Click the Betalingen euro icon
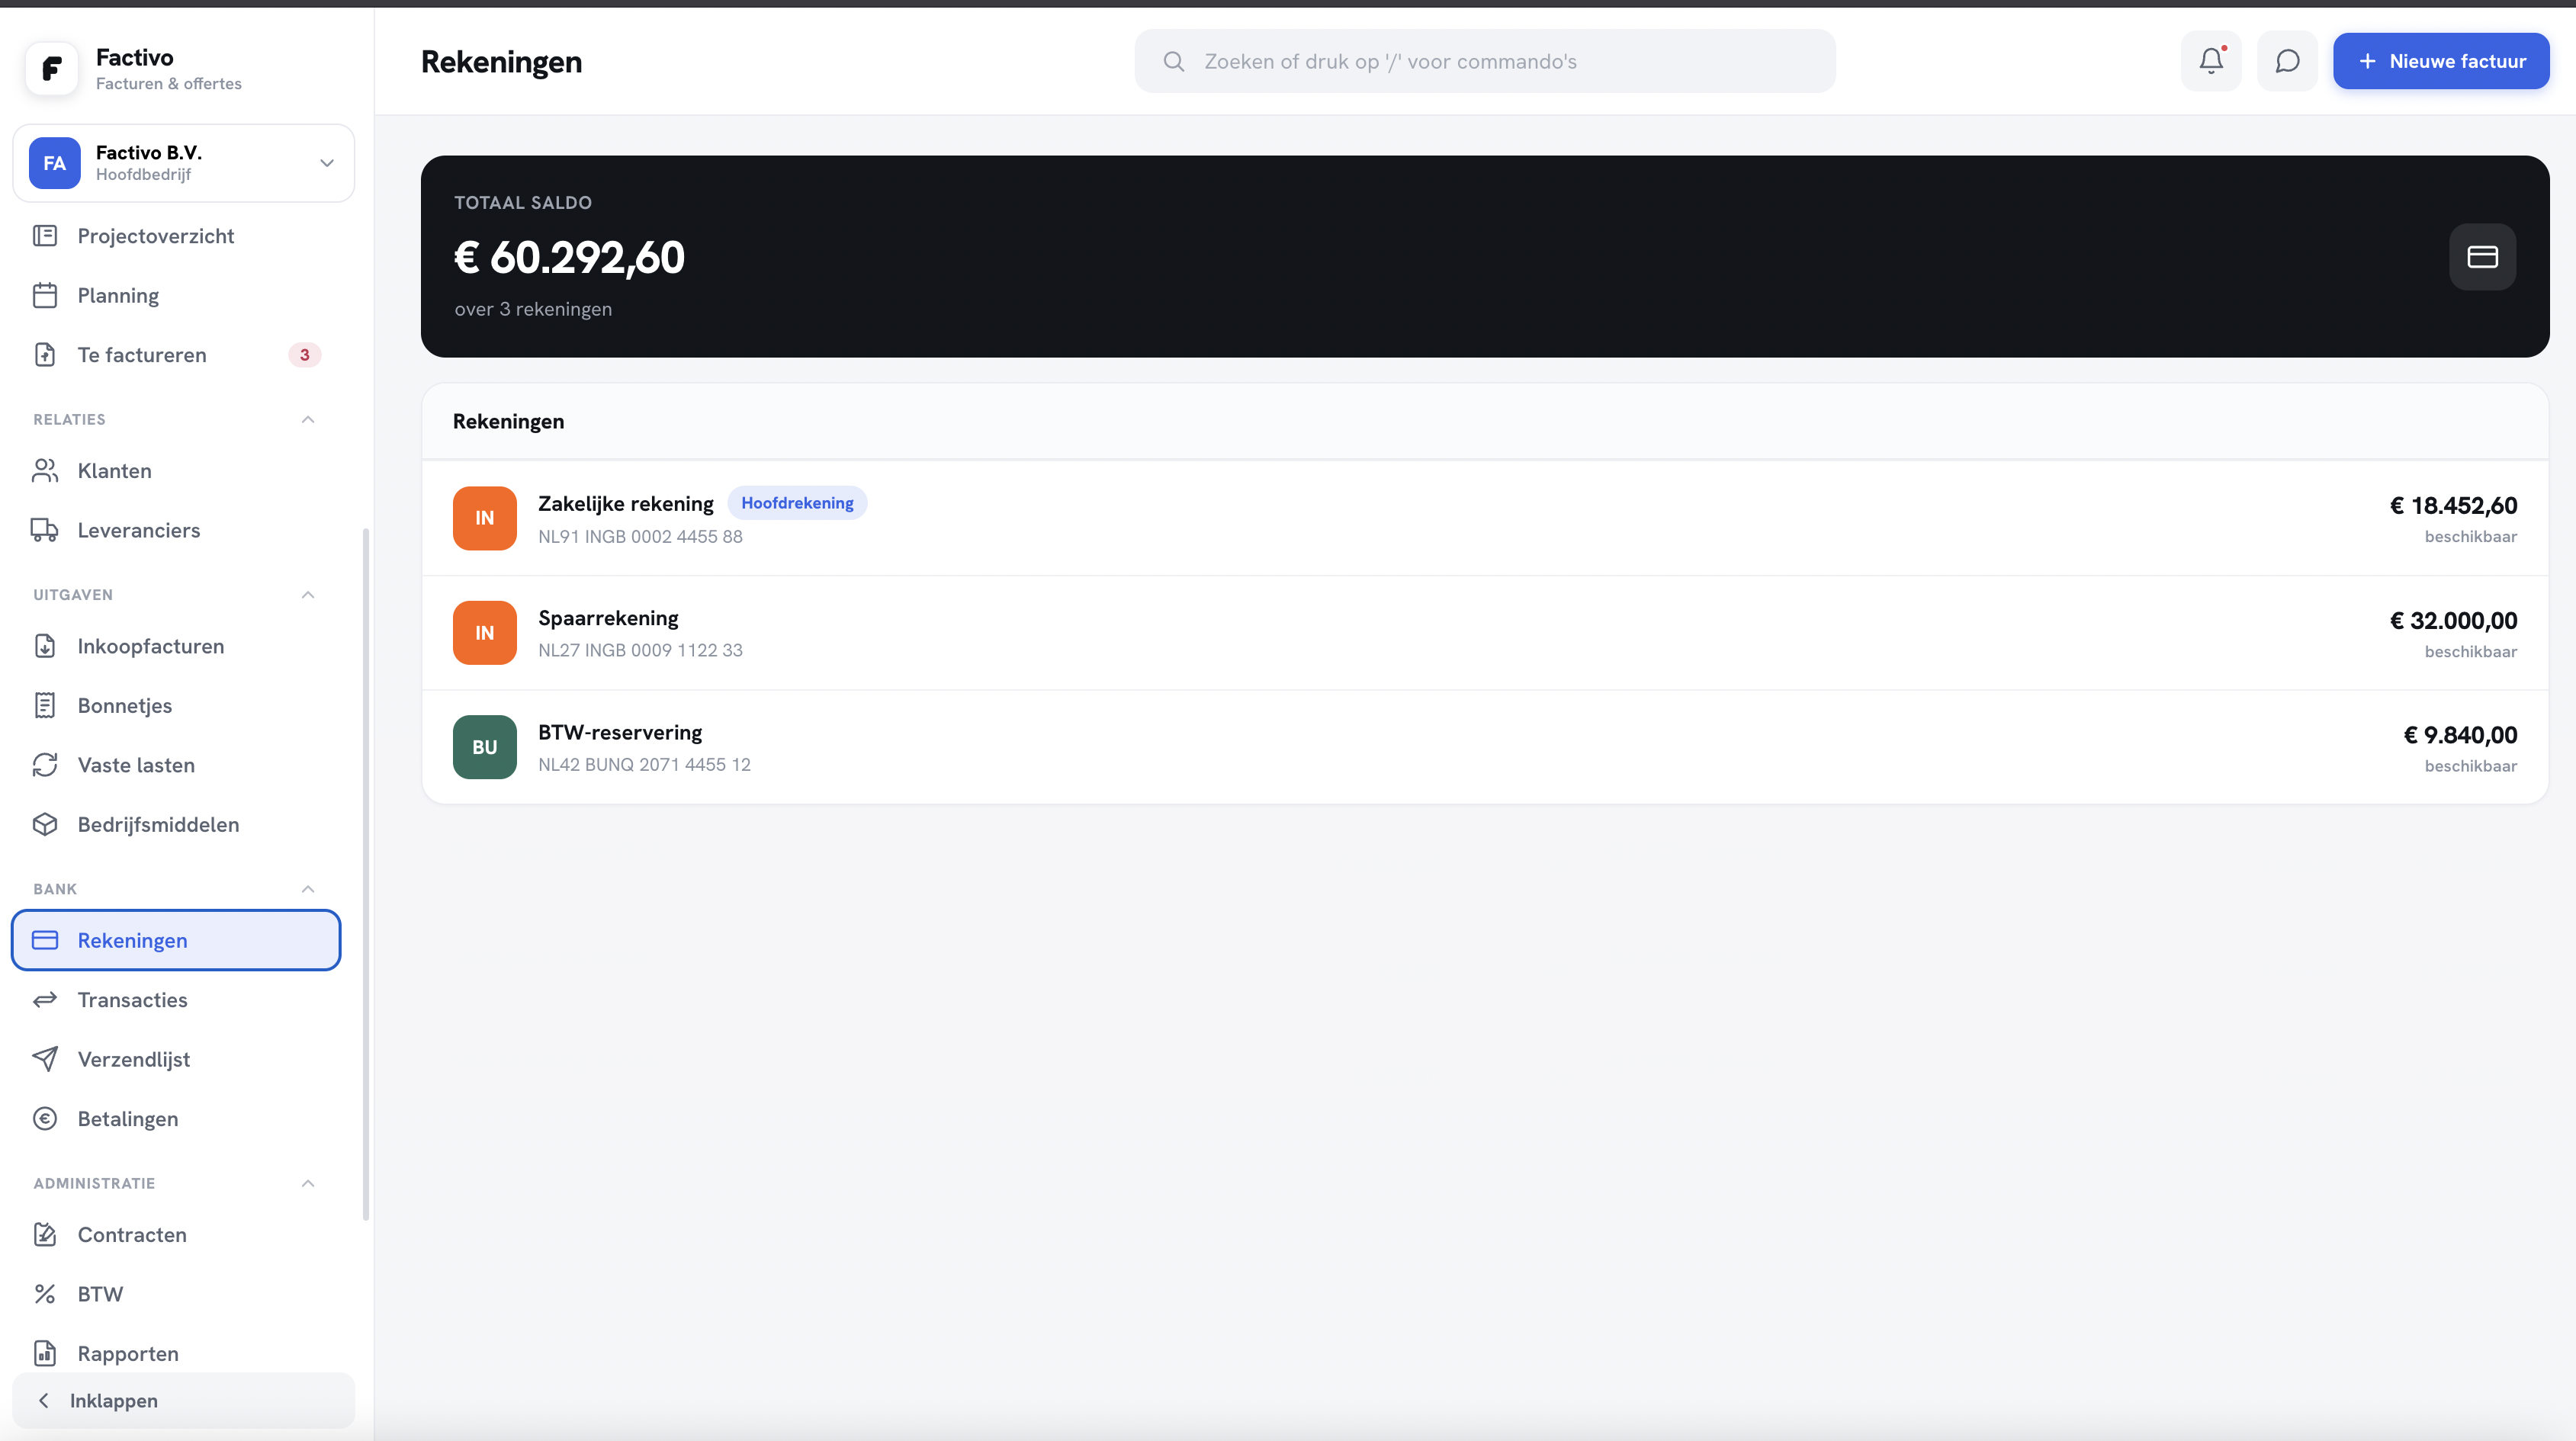The image size is (2576, 1441). (45, 1119)
